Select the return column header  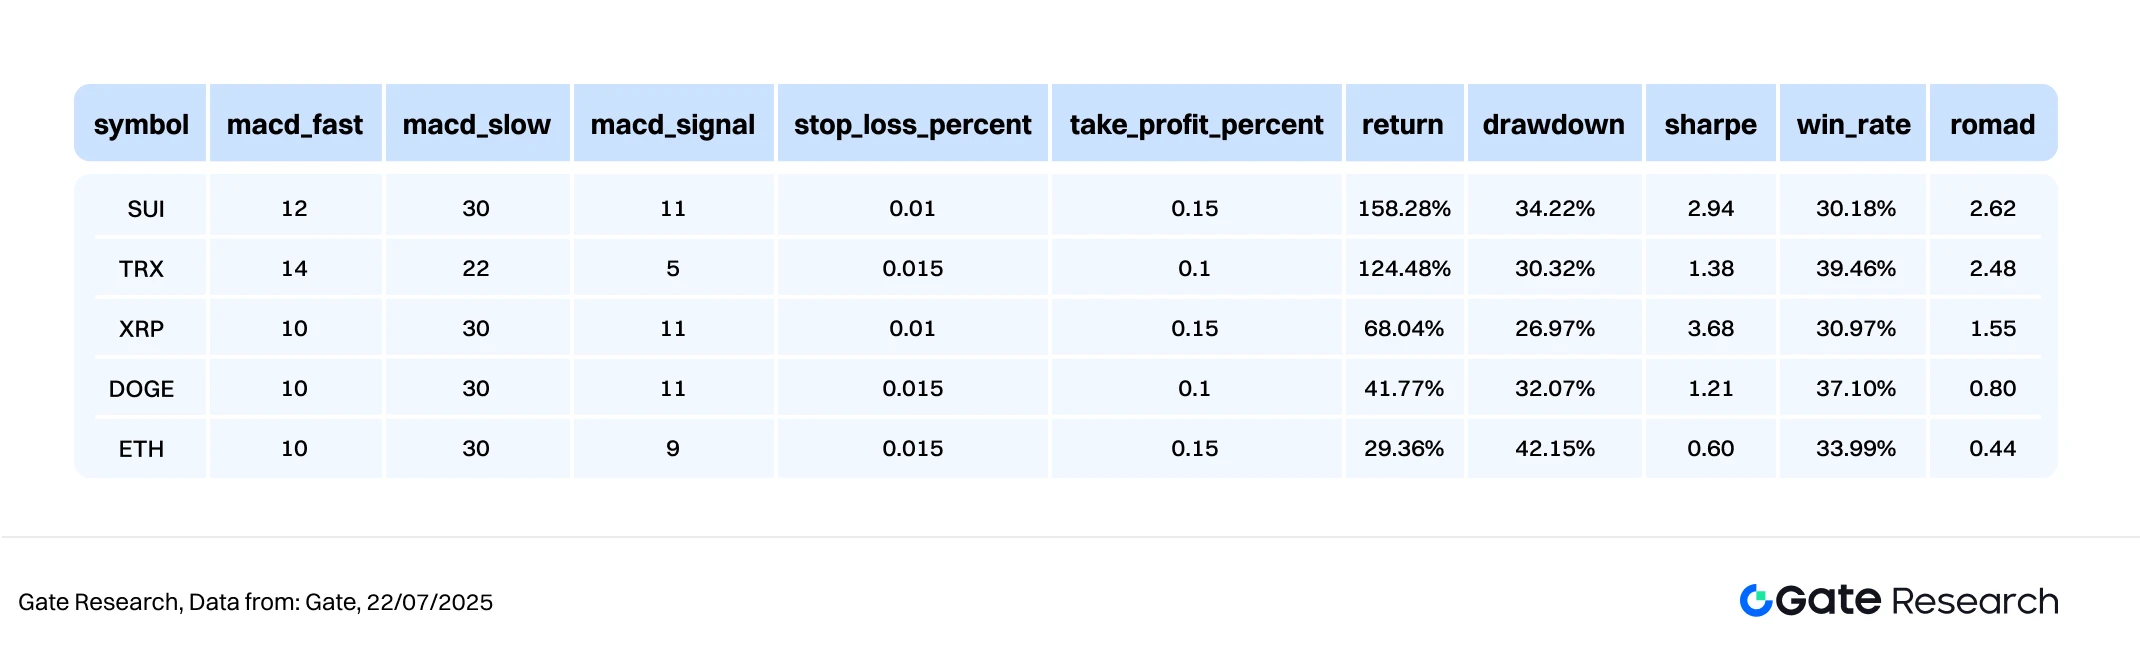pyautogui.click(x=1403, y=124)
